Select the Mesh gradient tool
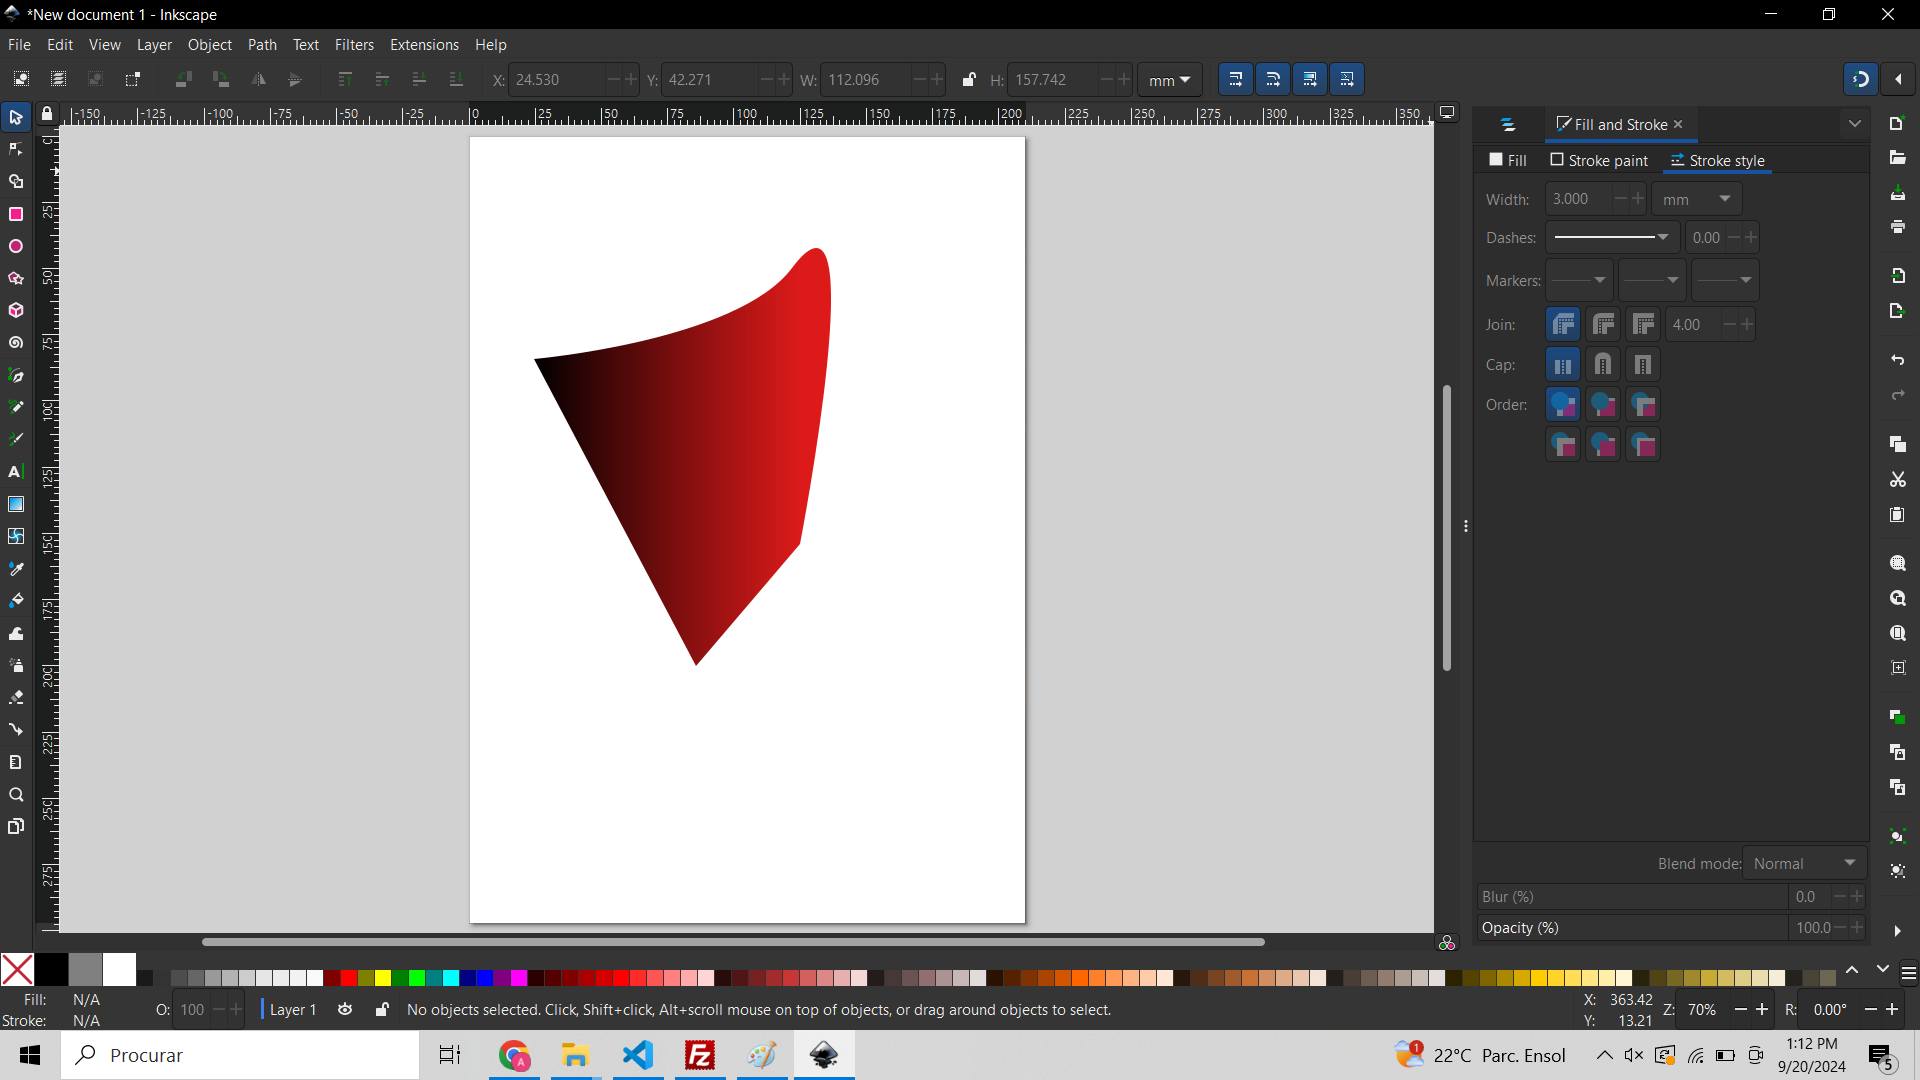 pyautogui.click(x=16, y=536)
